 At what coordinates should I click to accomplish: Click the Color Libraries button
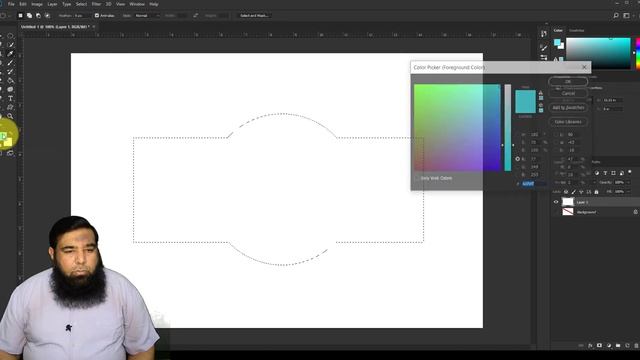[x=568, y=122]
